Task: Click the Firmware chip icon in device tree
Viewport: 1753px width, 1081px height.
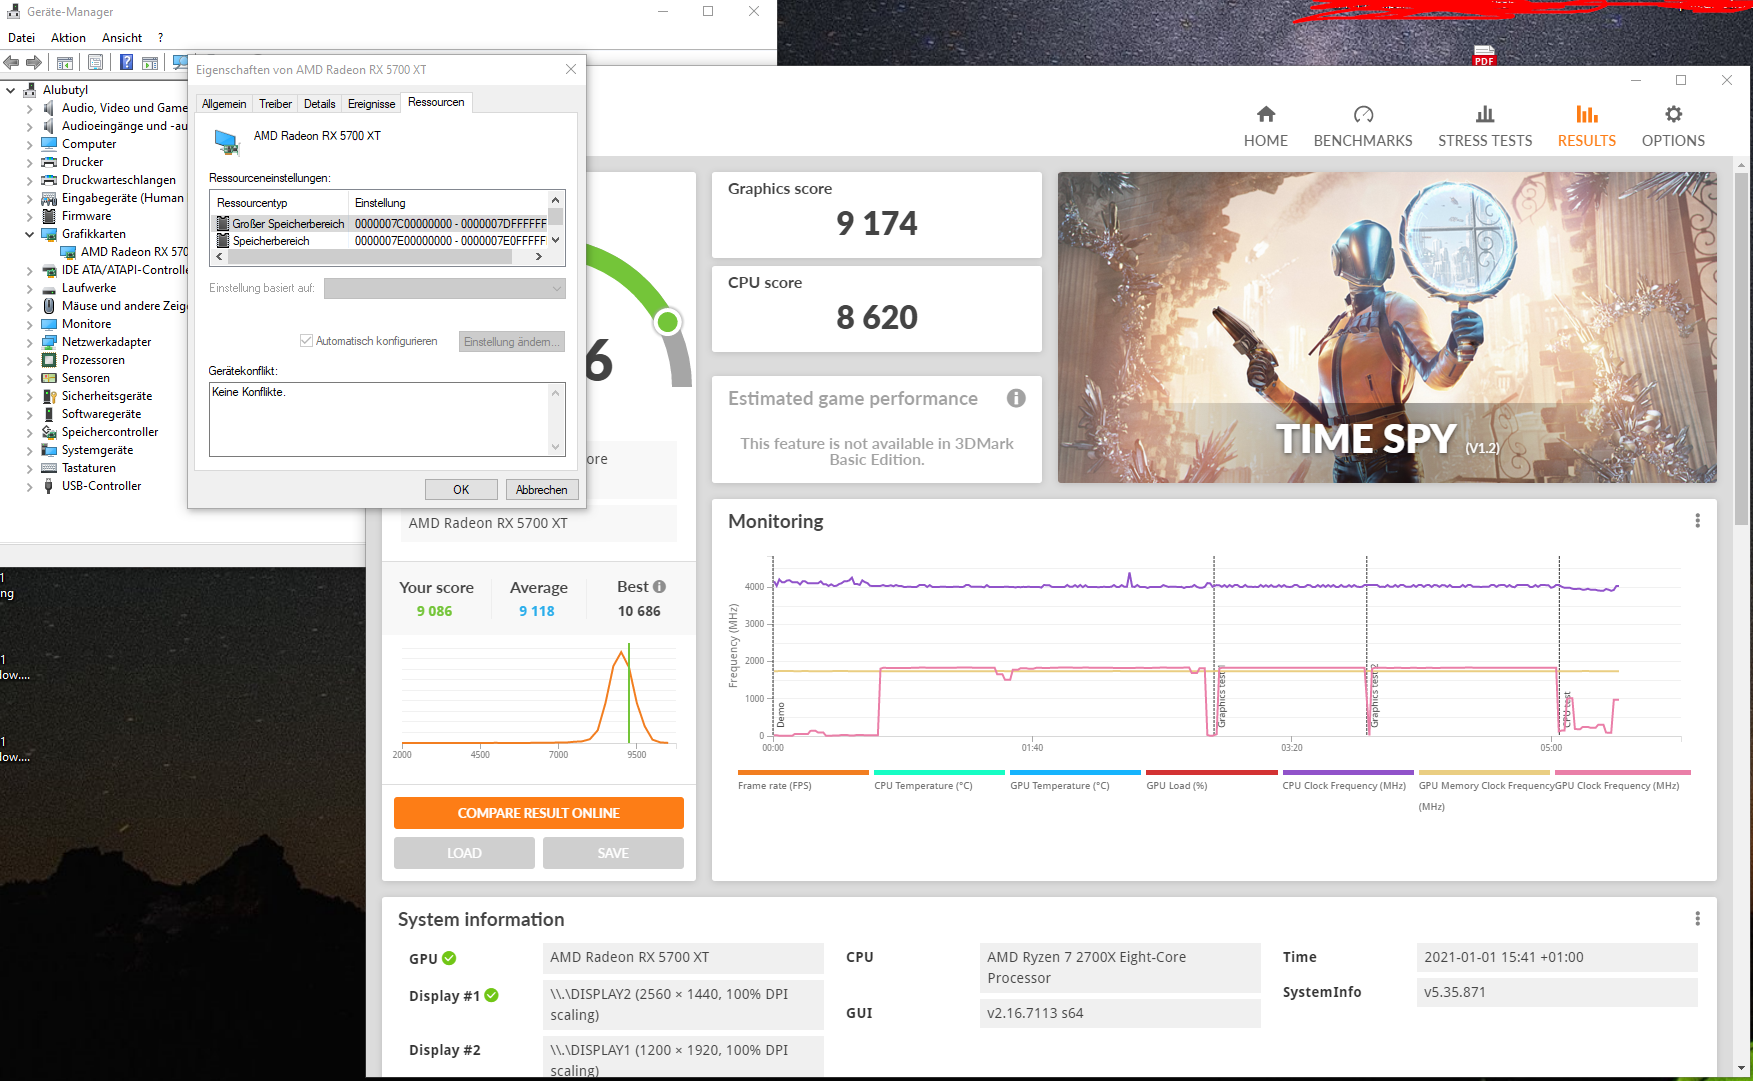Action: click(49, 216)
